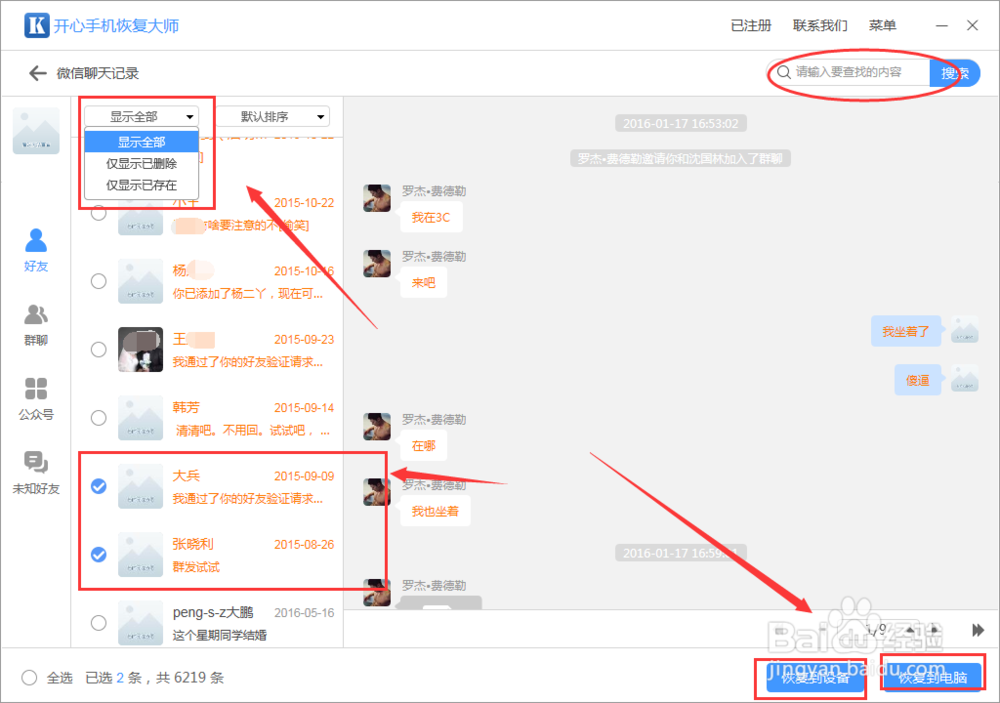Open the 好友 friends category
Screen dimensions: 1000x703
pos(36,250)
